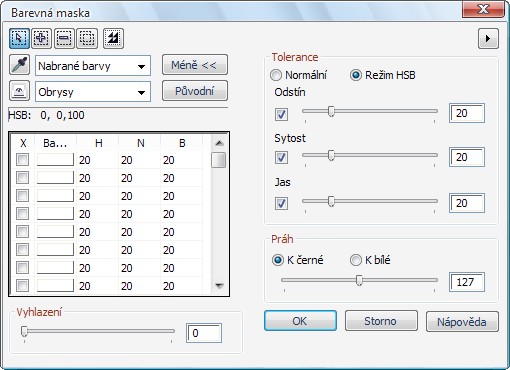Click the Sytost value field showing 20
Viewport: 510px width, 370px height.
[467, 157]
